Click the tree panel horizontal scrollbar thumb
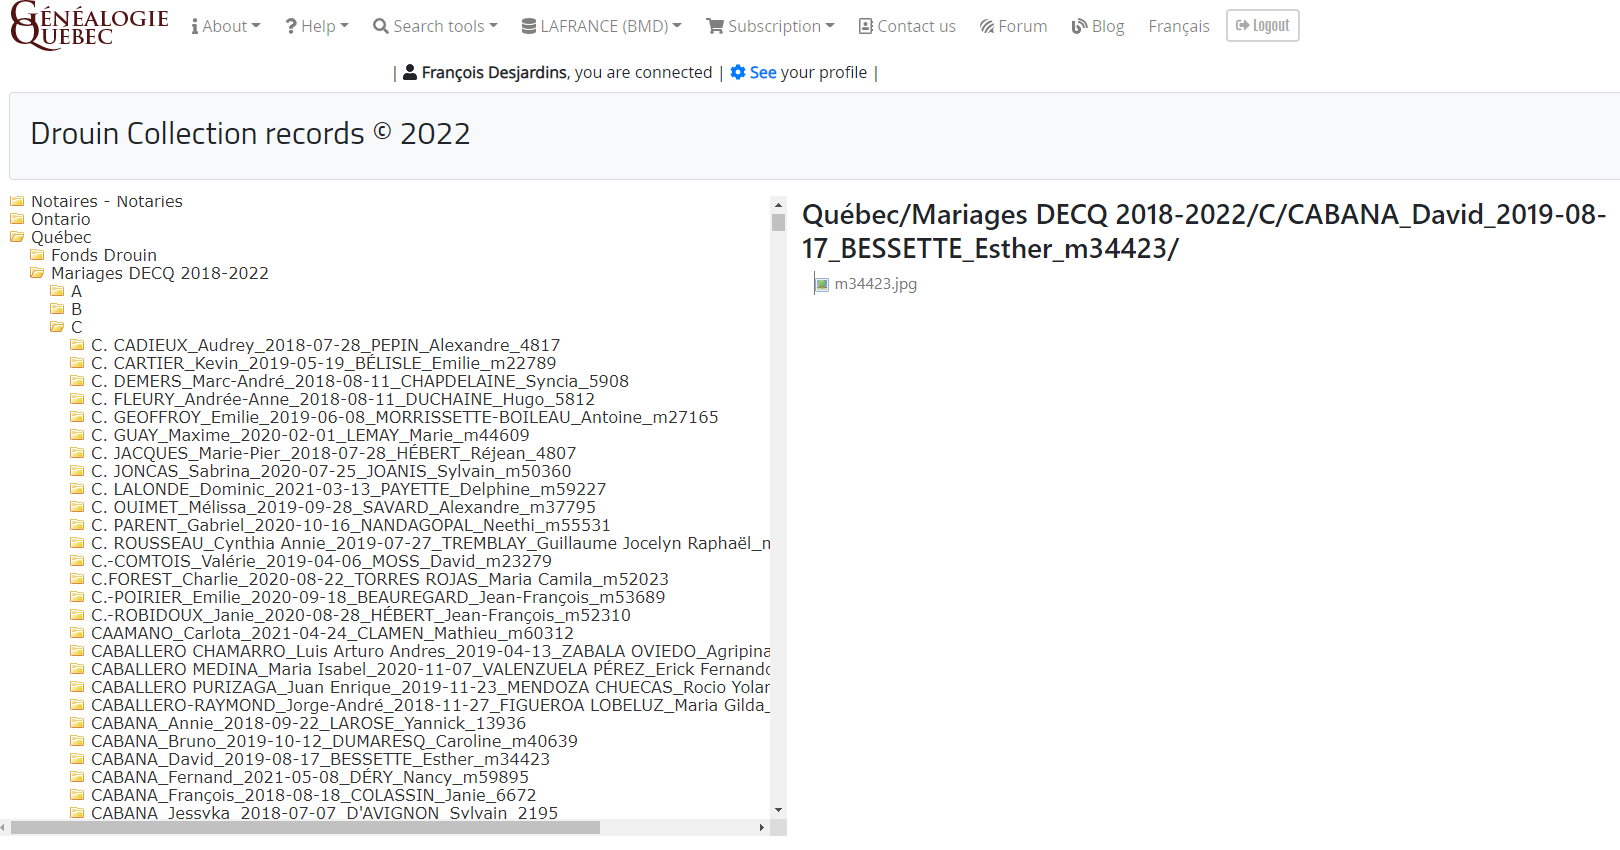The height and width of the screenshot is (850, 1620). tap(305, 828)
